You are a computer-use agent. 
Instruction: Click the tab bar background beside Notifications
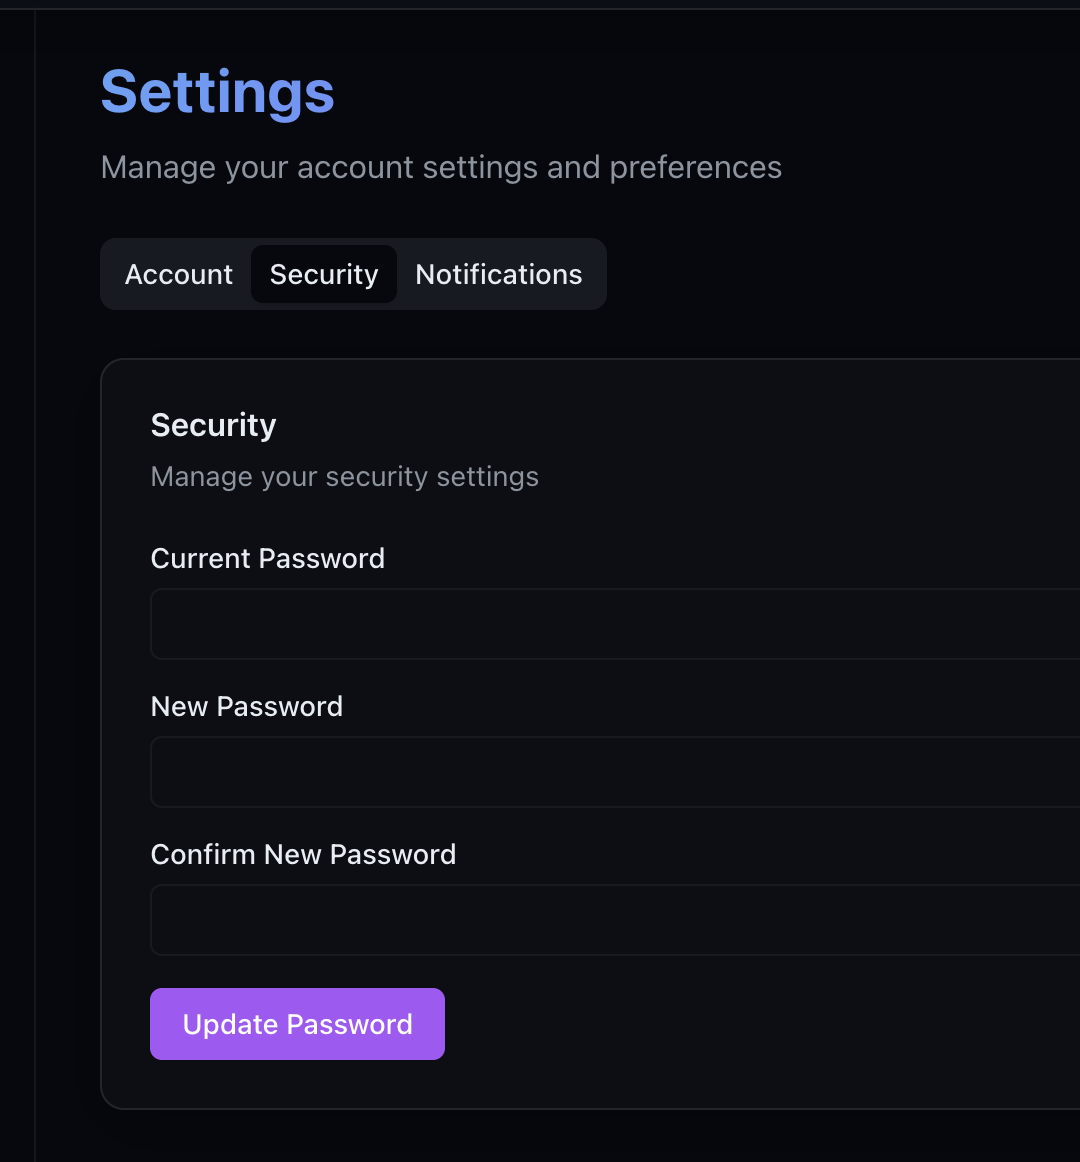click(597, 274)
